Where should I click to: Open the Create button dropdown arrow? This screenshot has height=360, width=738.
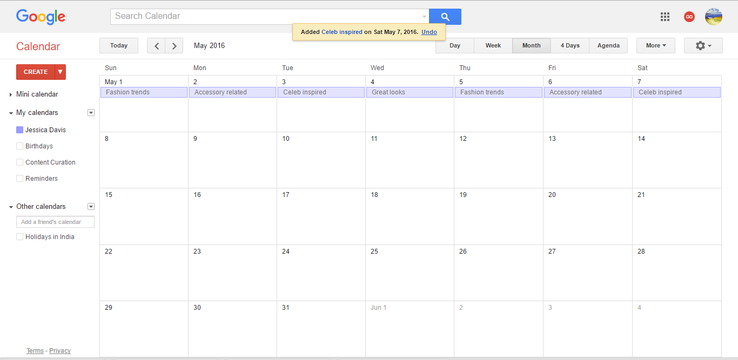[60, 72]
